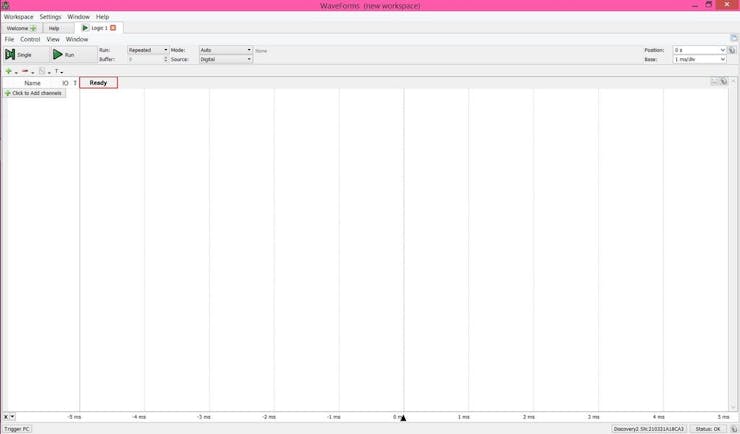Click the Trigger PC status label
740x434 pixels.
(17, 429)
